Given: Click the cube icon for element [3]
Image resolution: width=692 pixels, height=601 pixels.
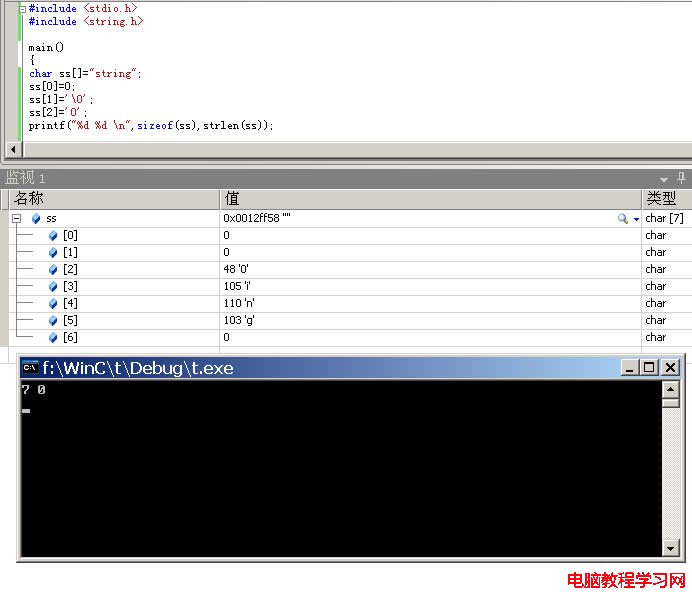Looking at the screenshot, I should tap(53, 287).
